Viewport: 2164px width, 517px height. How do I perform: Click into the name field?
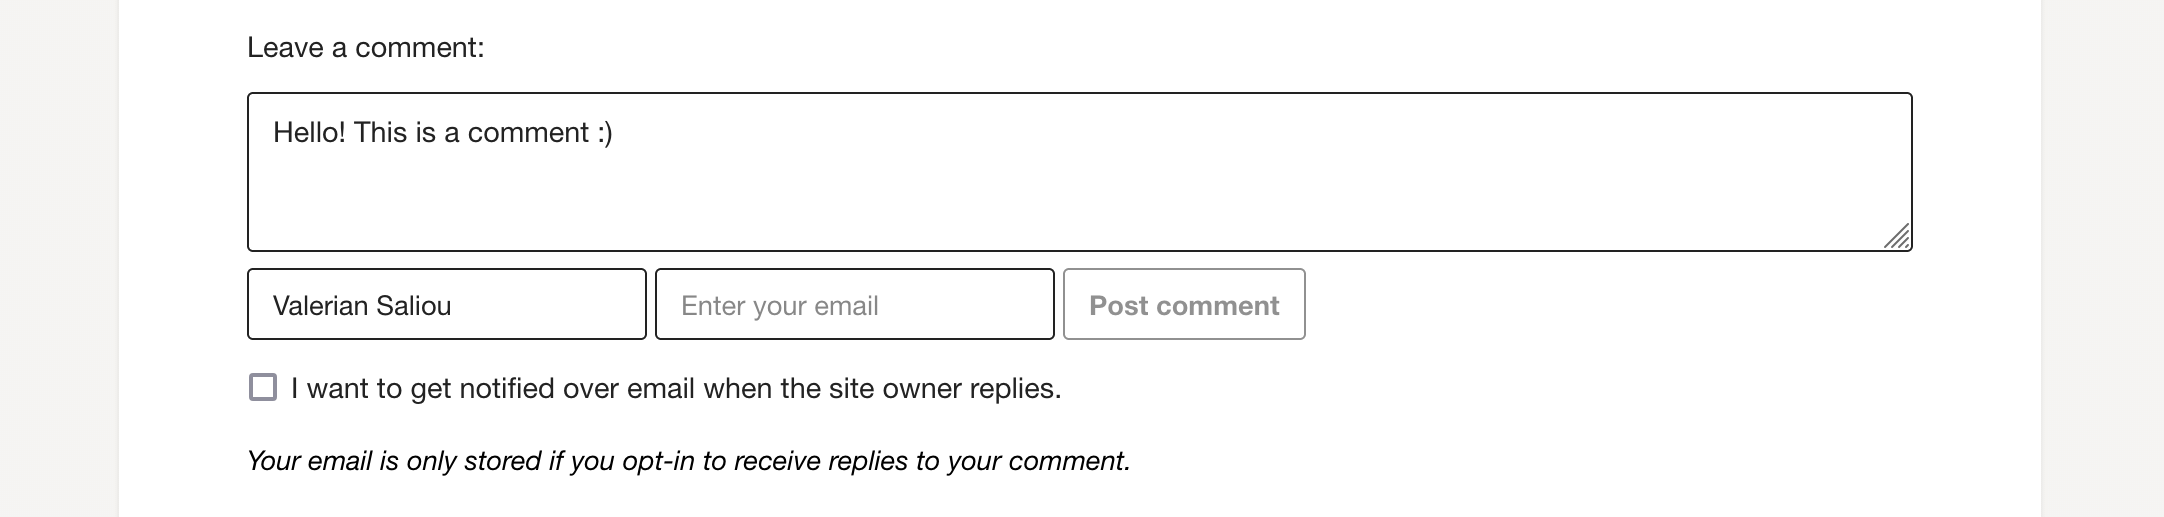446,305
